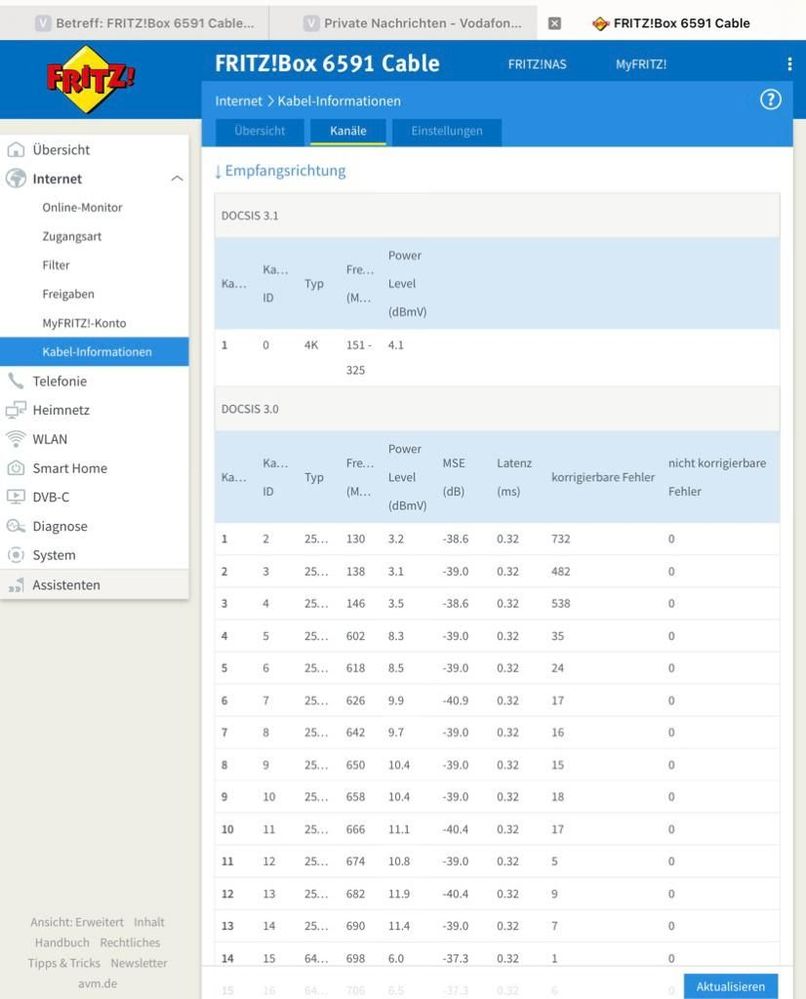Image resolution: width=806 pixels, height=999 pixels.
Task: Open the three-dot options menu
Action: pos(789,64)
